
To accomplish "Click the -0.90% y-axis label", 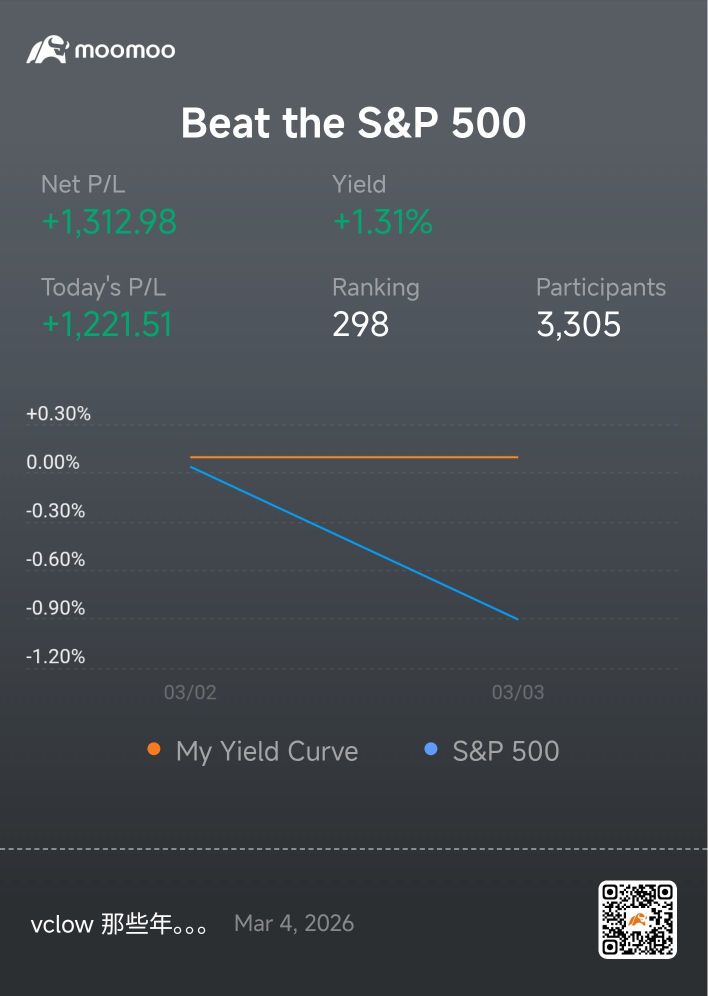I will 56,608.
